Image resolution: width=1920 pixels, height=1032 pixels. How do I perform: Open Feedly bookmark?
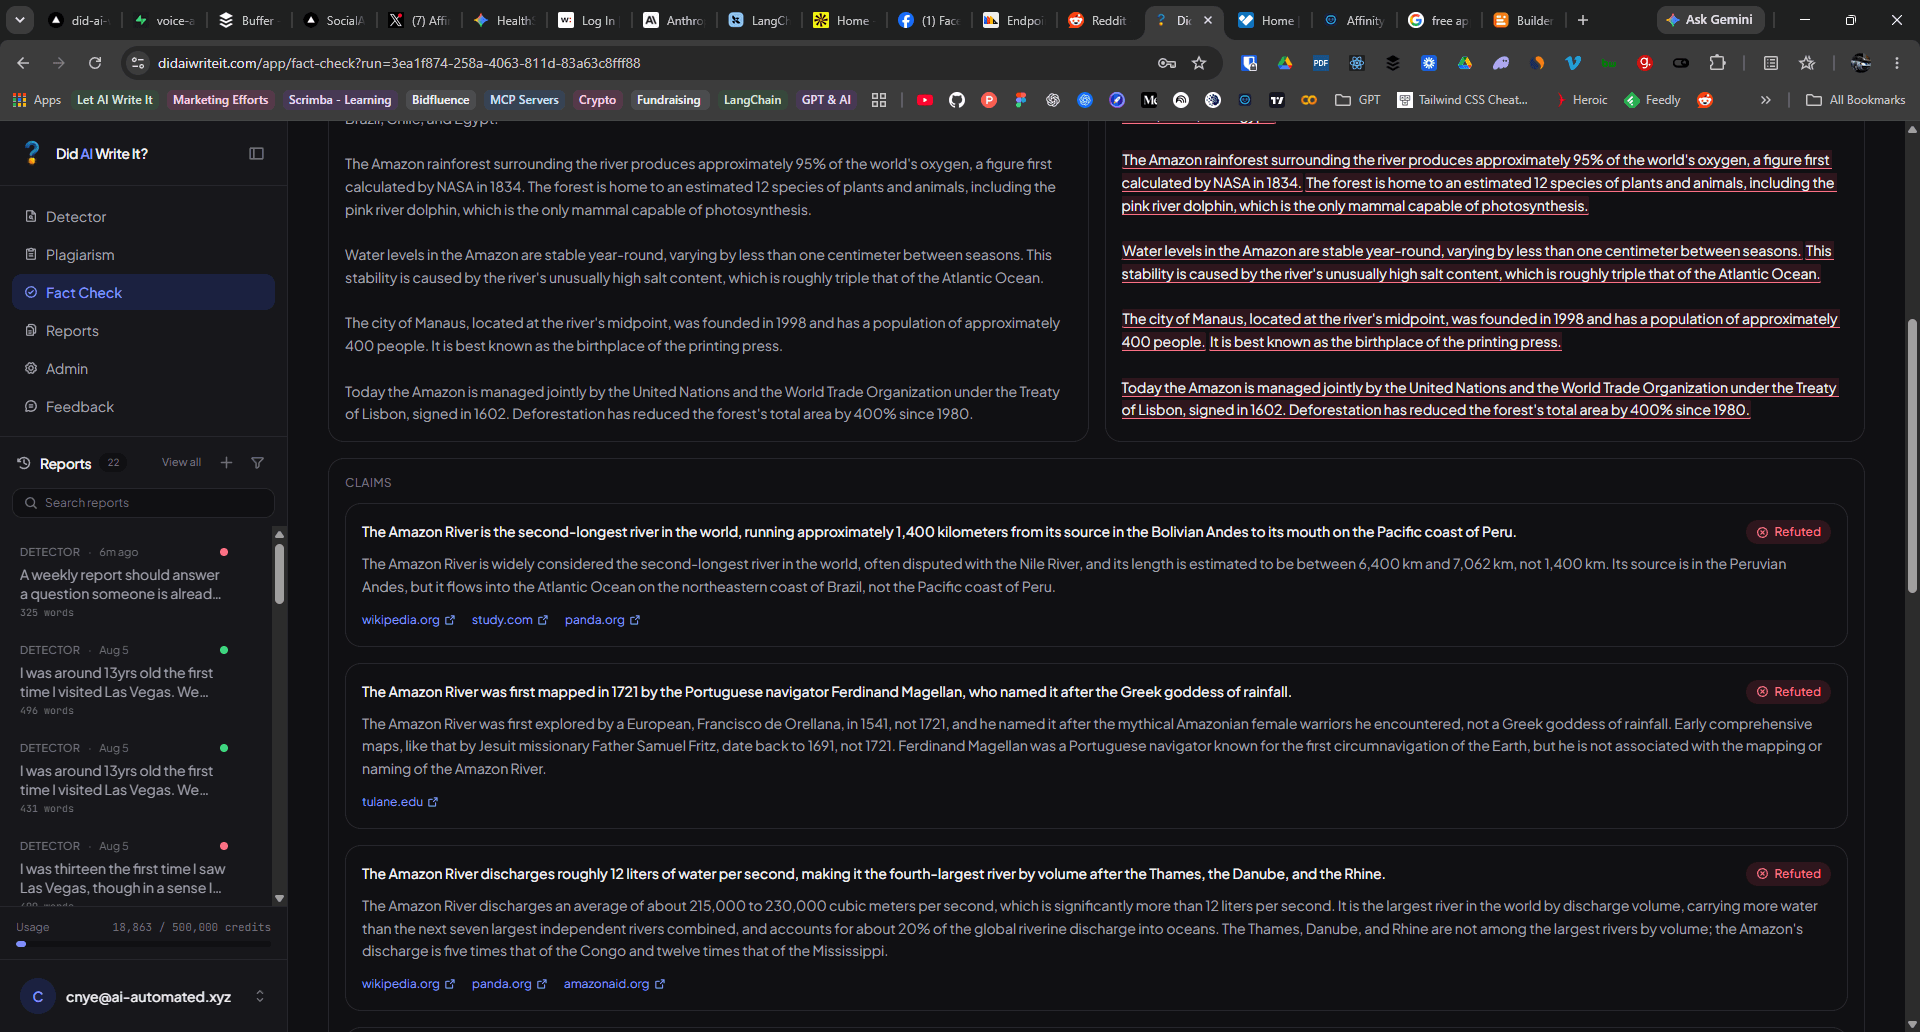click(1652, 100)
